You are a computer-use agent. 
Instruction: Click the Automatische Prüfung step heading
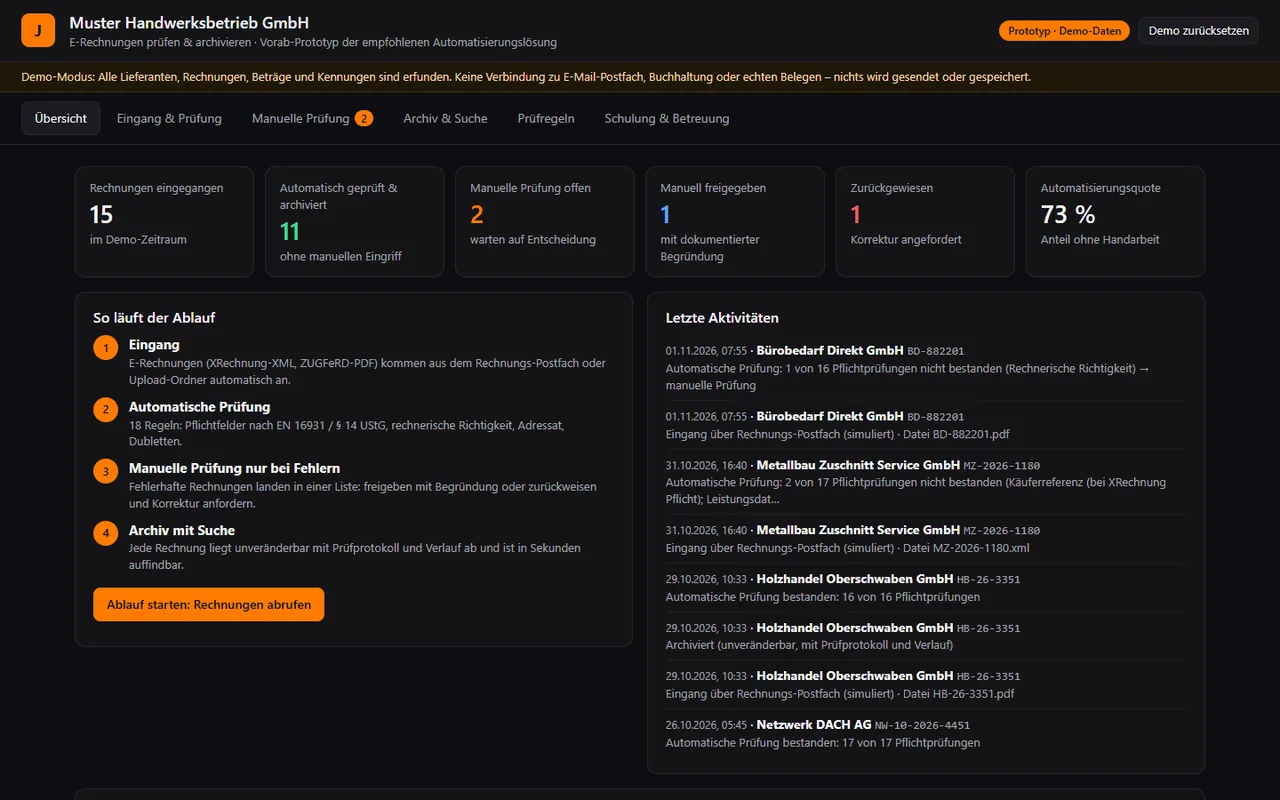[x=199, y=407]
